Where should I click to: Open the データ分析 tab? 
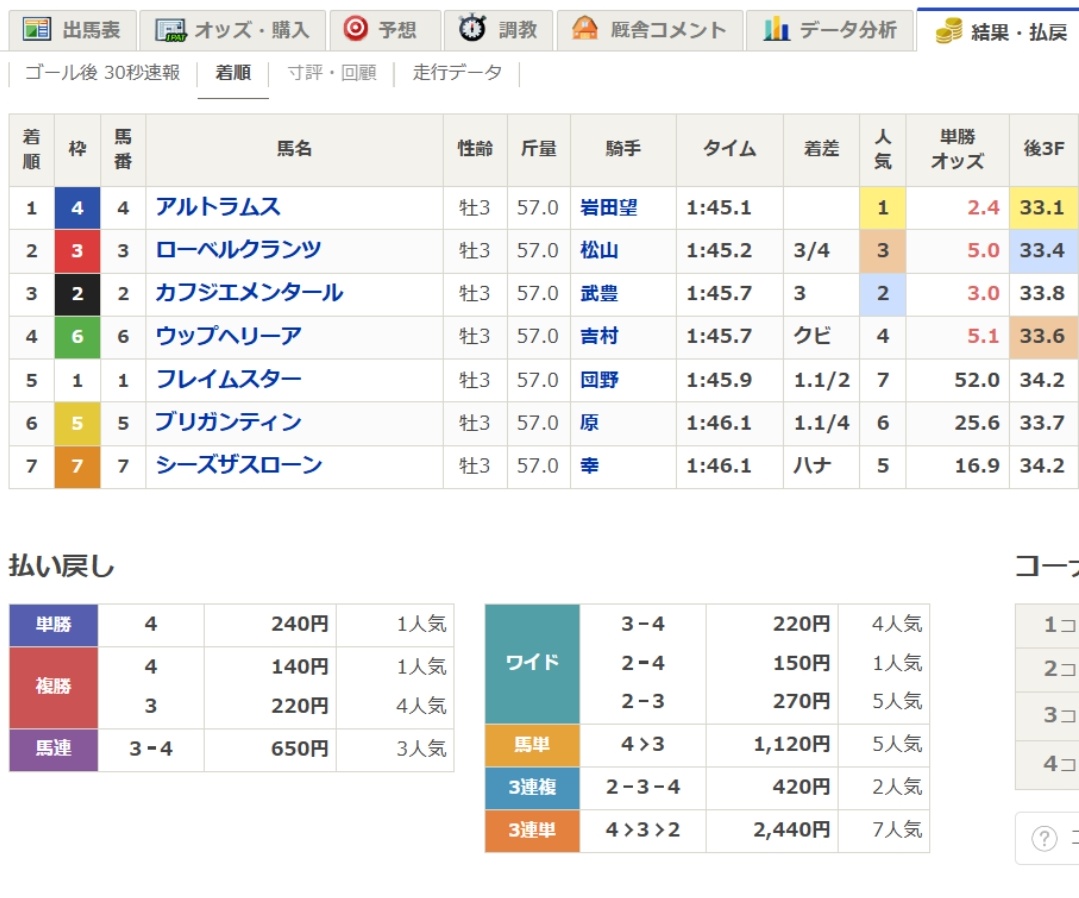[830, 30]
